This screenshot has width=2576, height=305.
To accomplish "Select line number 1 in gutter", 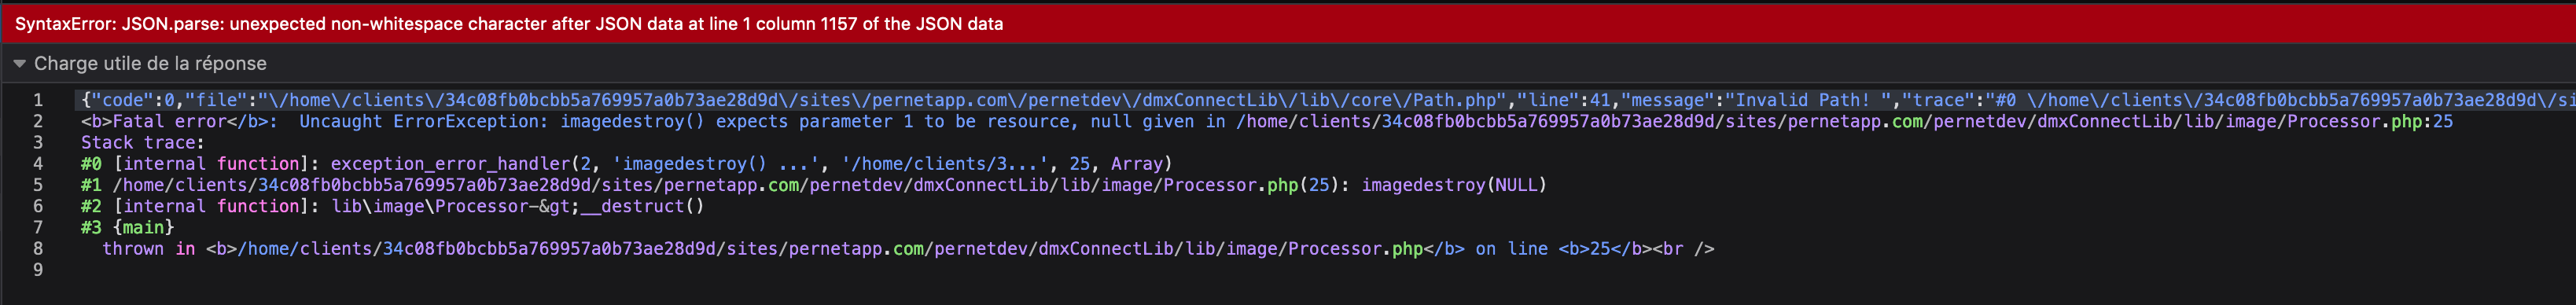I will [x=38, y=100].
